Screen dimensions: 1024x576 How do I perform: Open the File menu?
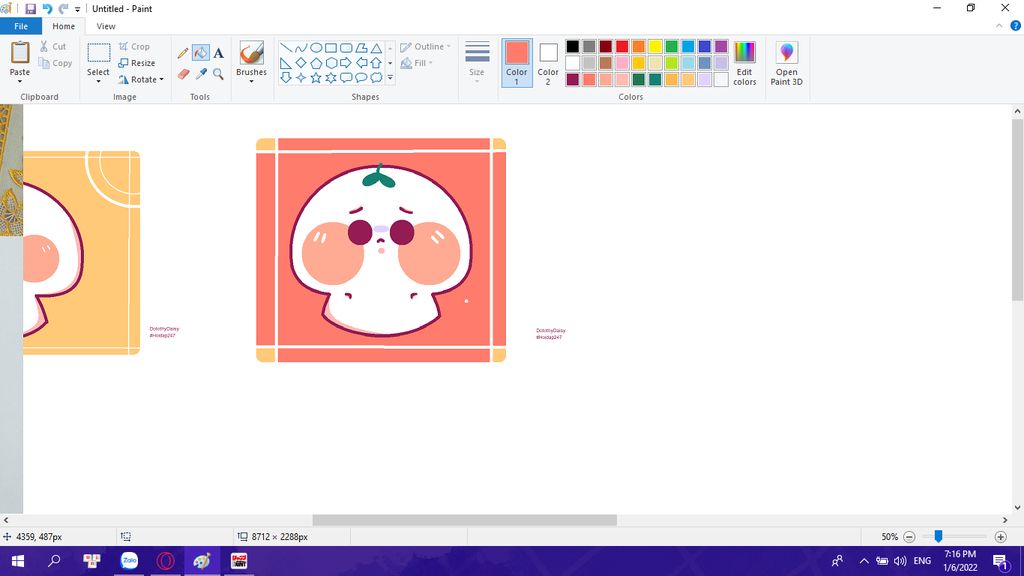[21, 26]
